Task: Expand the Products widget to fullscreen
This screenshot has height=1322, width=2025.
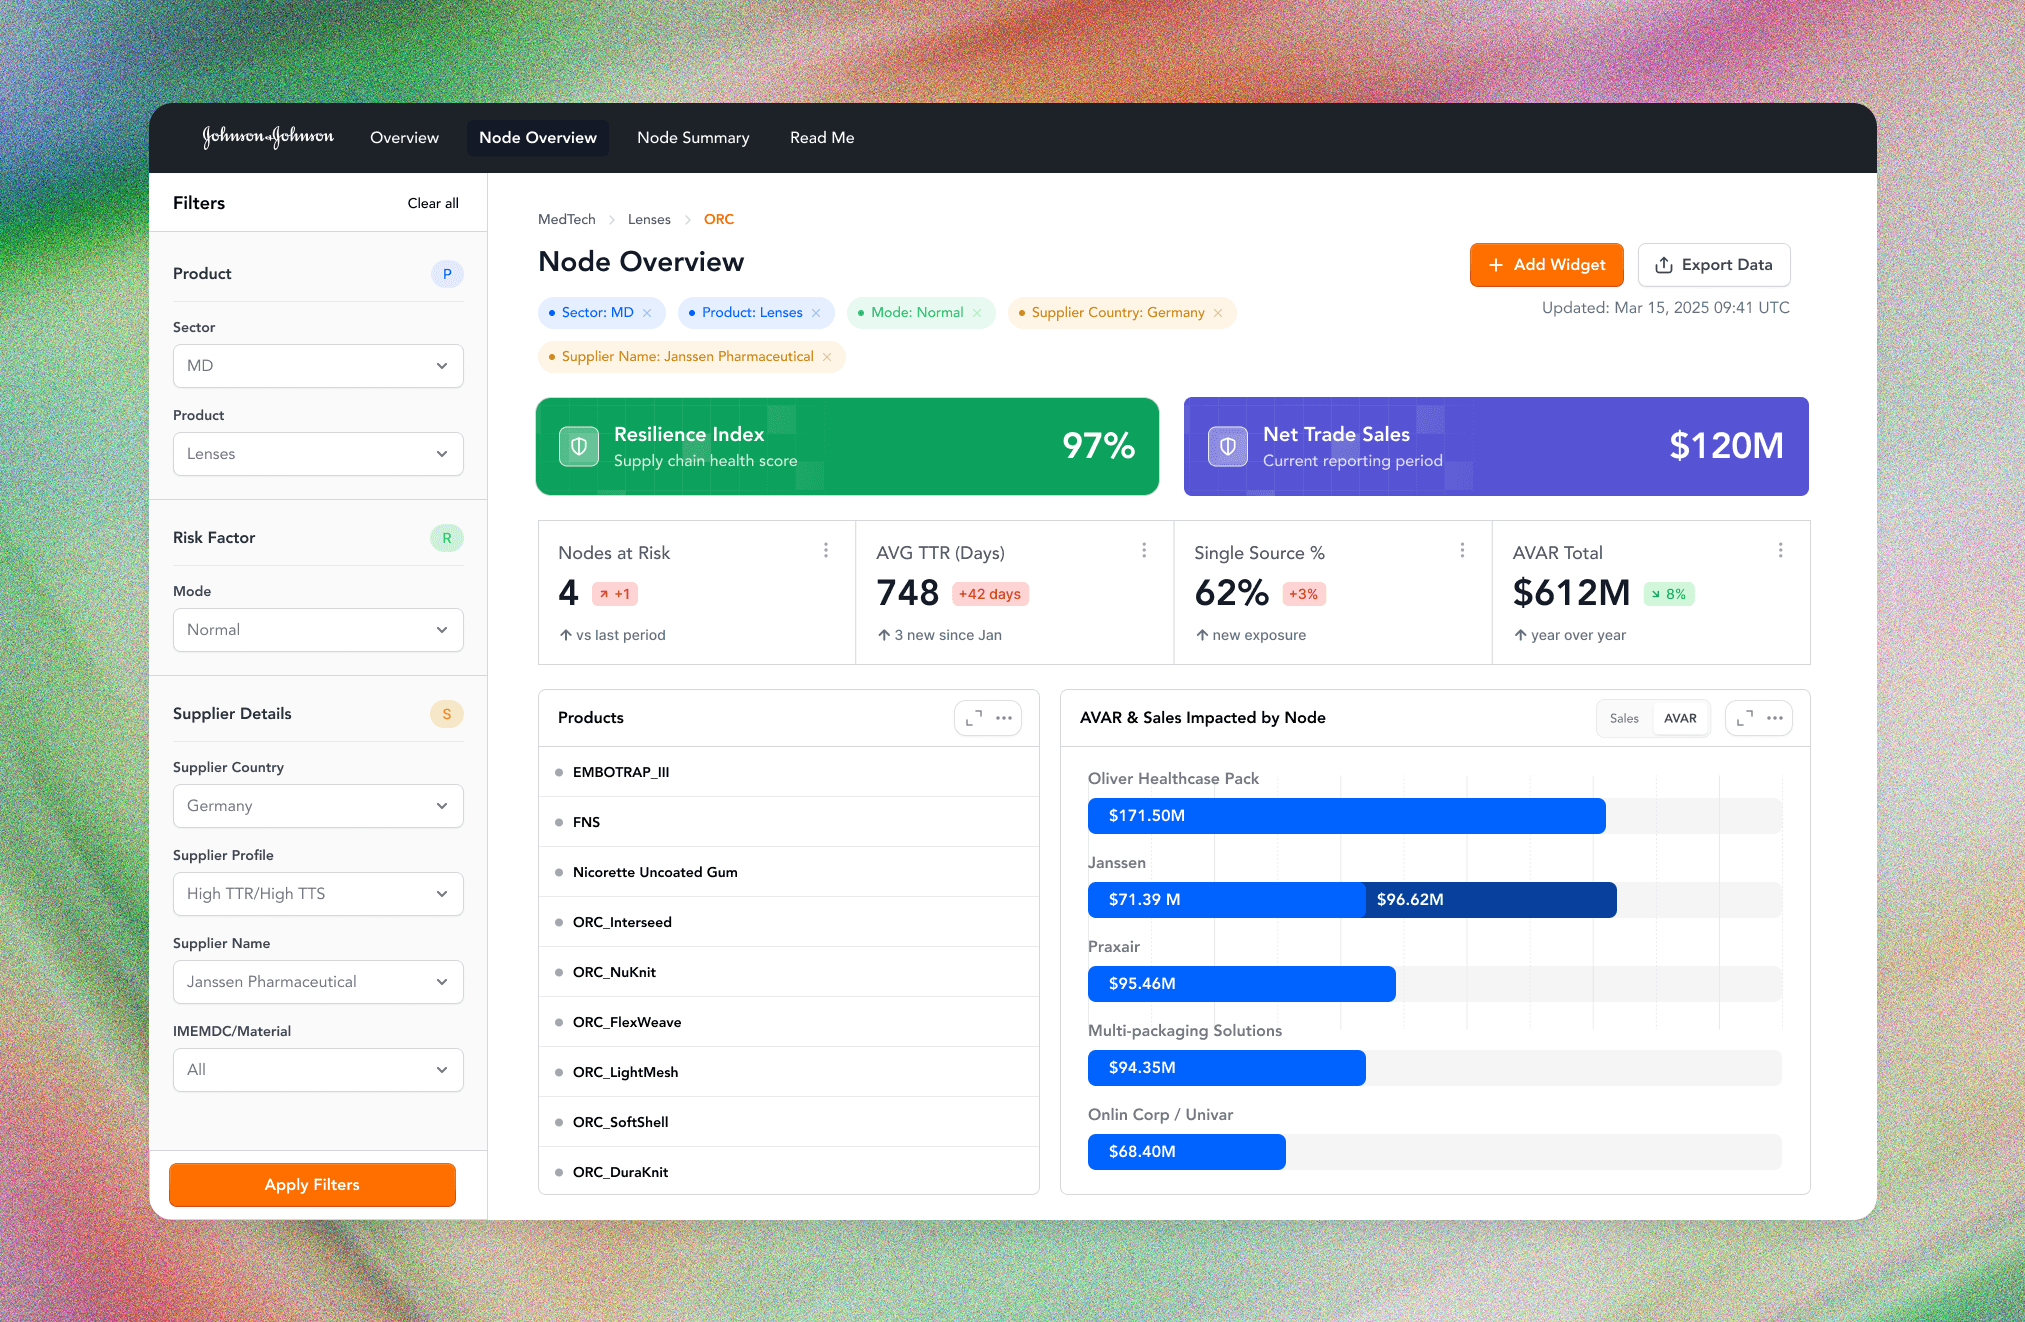Action: [973, 718]
